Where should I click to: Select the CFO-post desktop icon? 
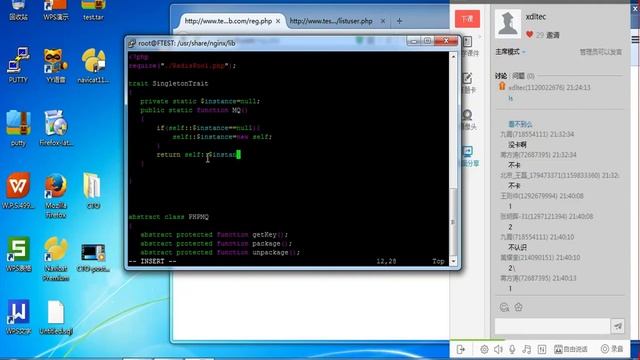[x=93, y=257]
